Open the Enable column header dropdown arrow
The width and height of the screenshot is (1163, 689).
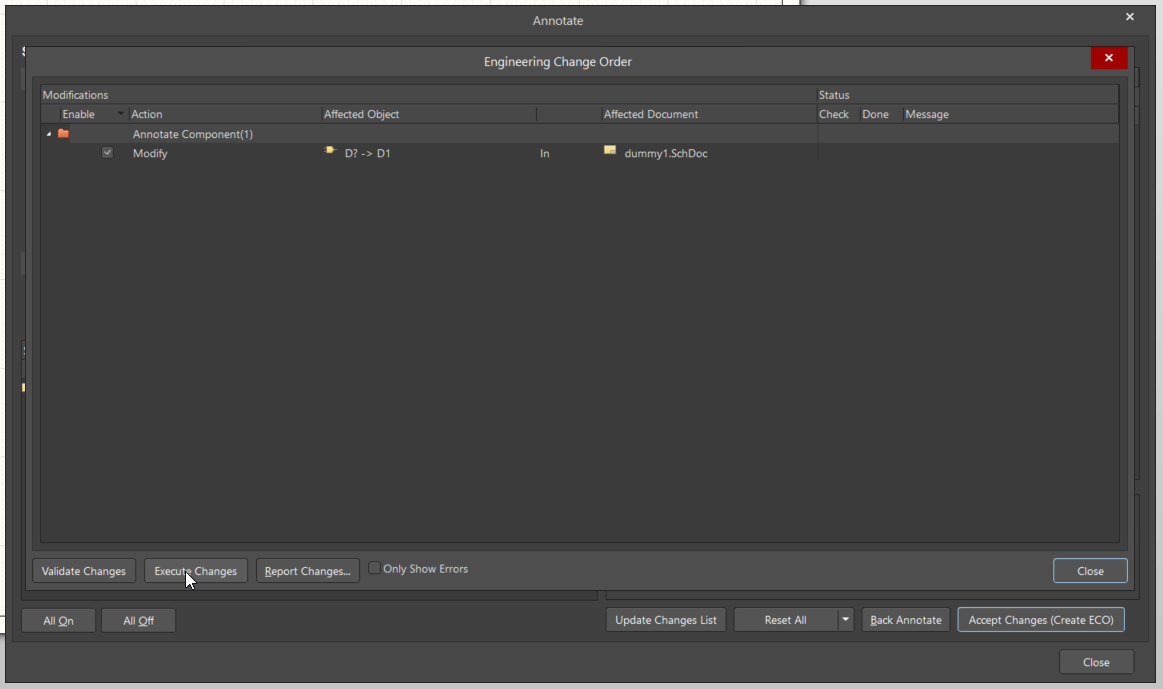click(122, 114)
